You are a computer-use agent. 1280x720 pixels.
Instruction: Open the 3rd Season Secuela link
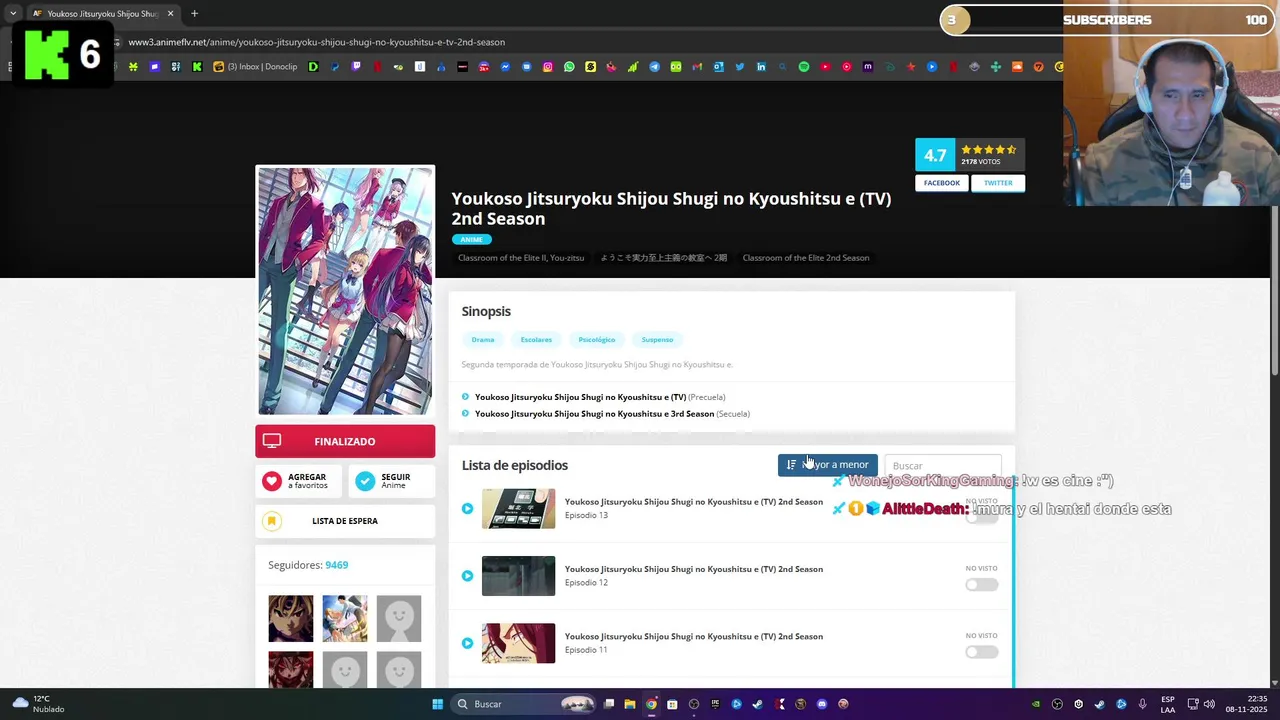594,414
